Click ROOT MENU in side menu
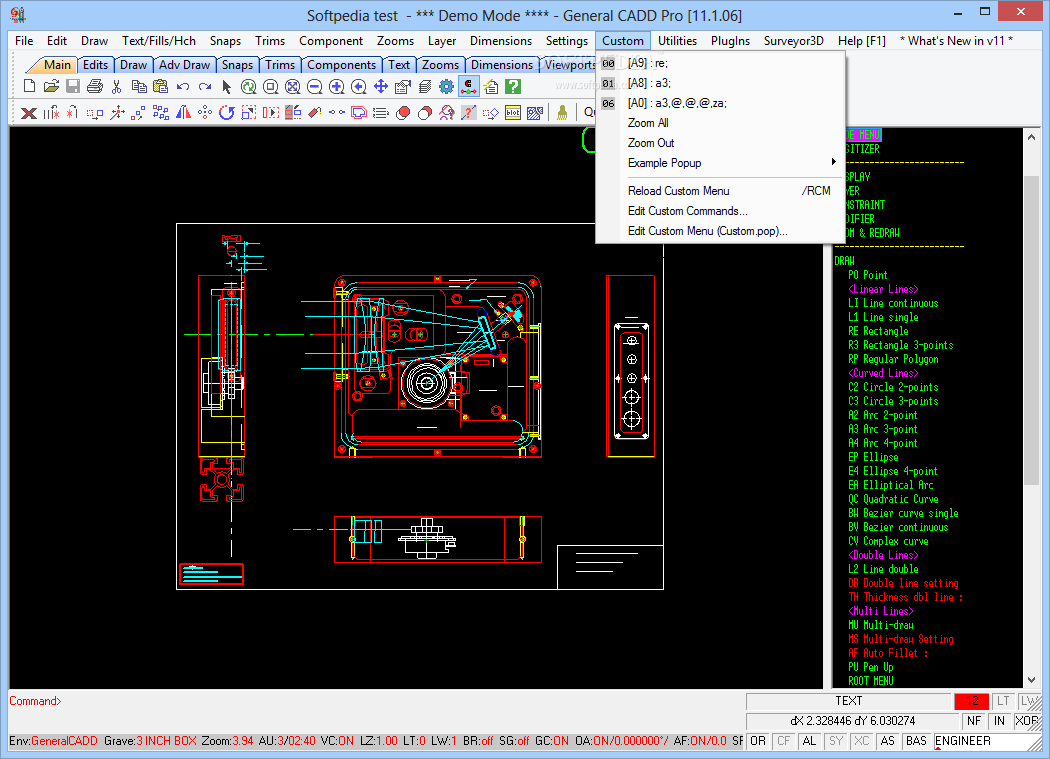 [871, 681]
